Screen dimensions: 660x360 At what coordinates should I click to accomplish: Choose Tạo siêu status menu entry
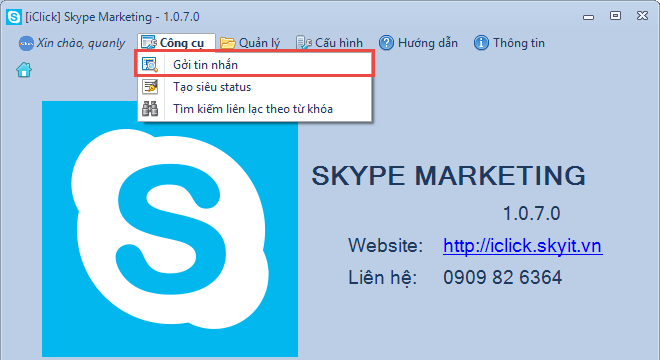coord(254,87)
